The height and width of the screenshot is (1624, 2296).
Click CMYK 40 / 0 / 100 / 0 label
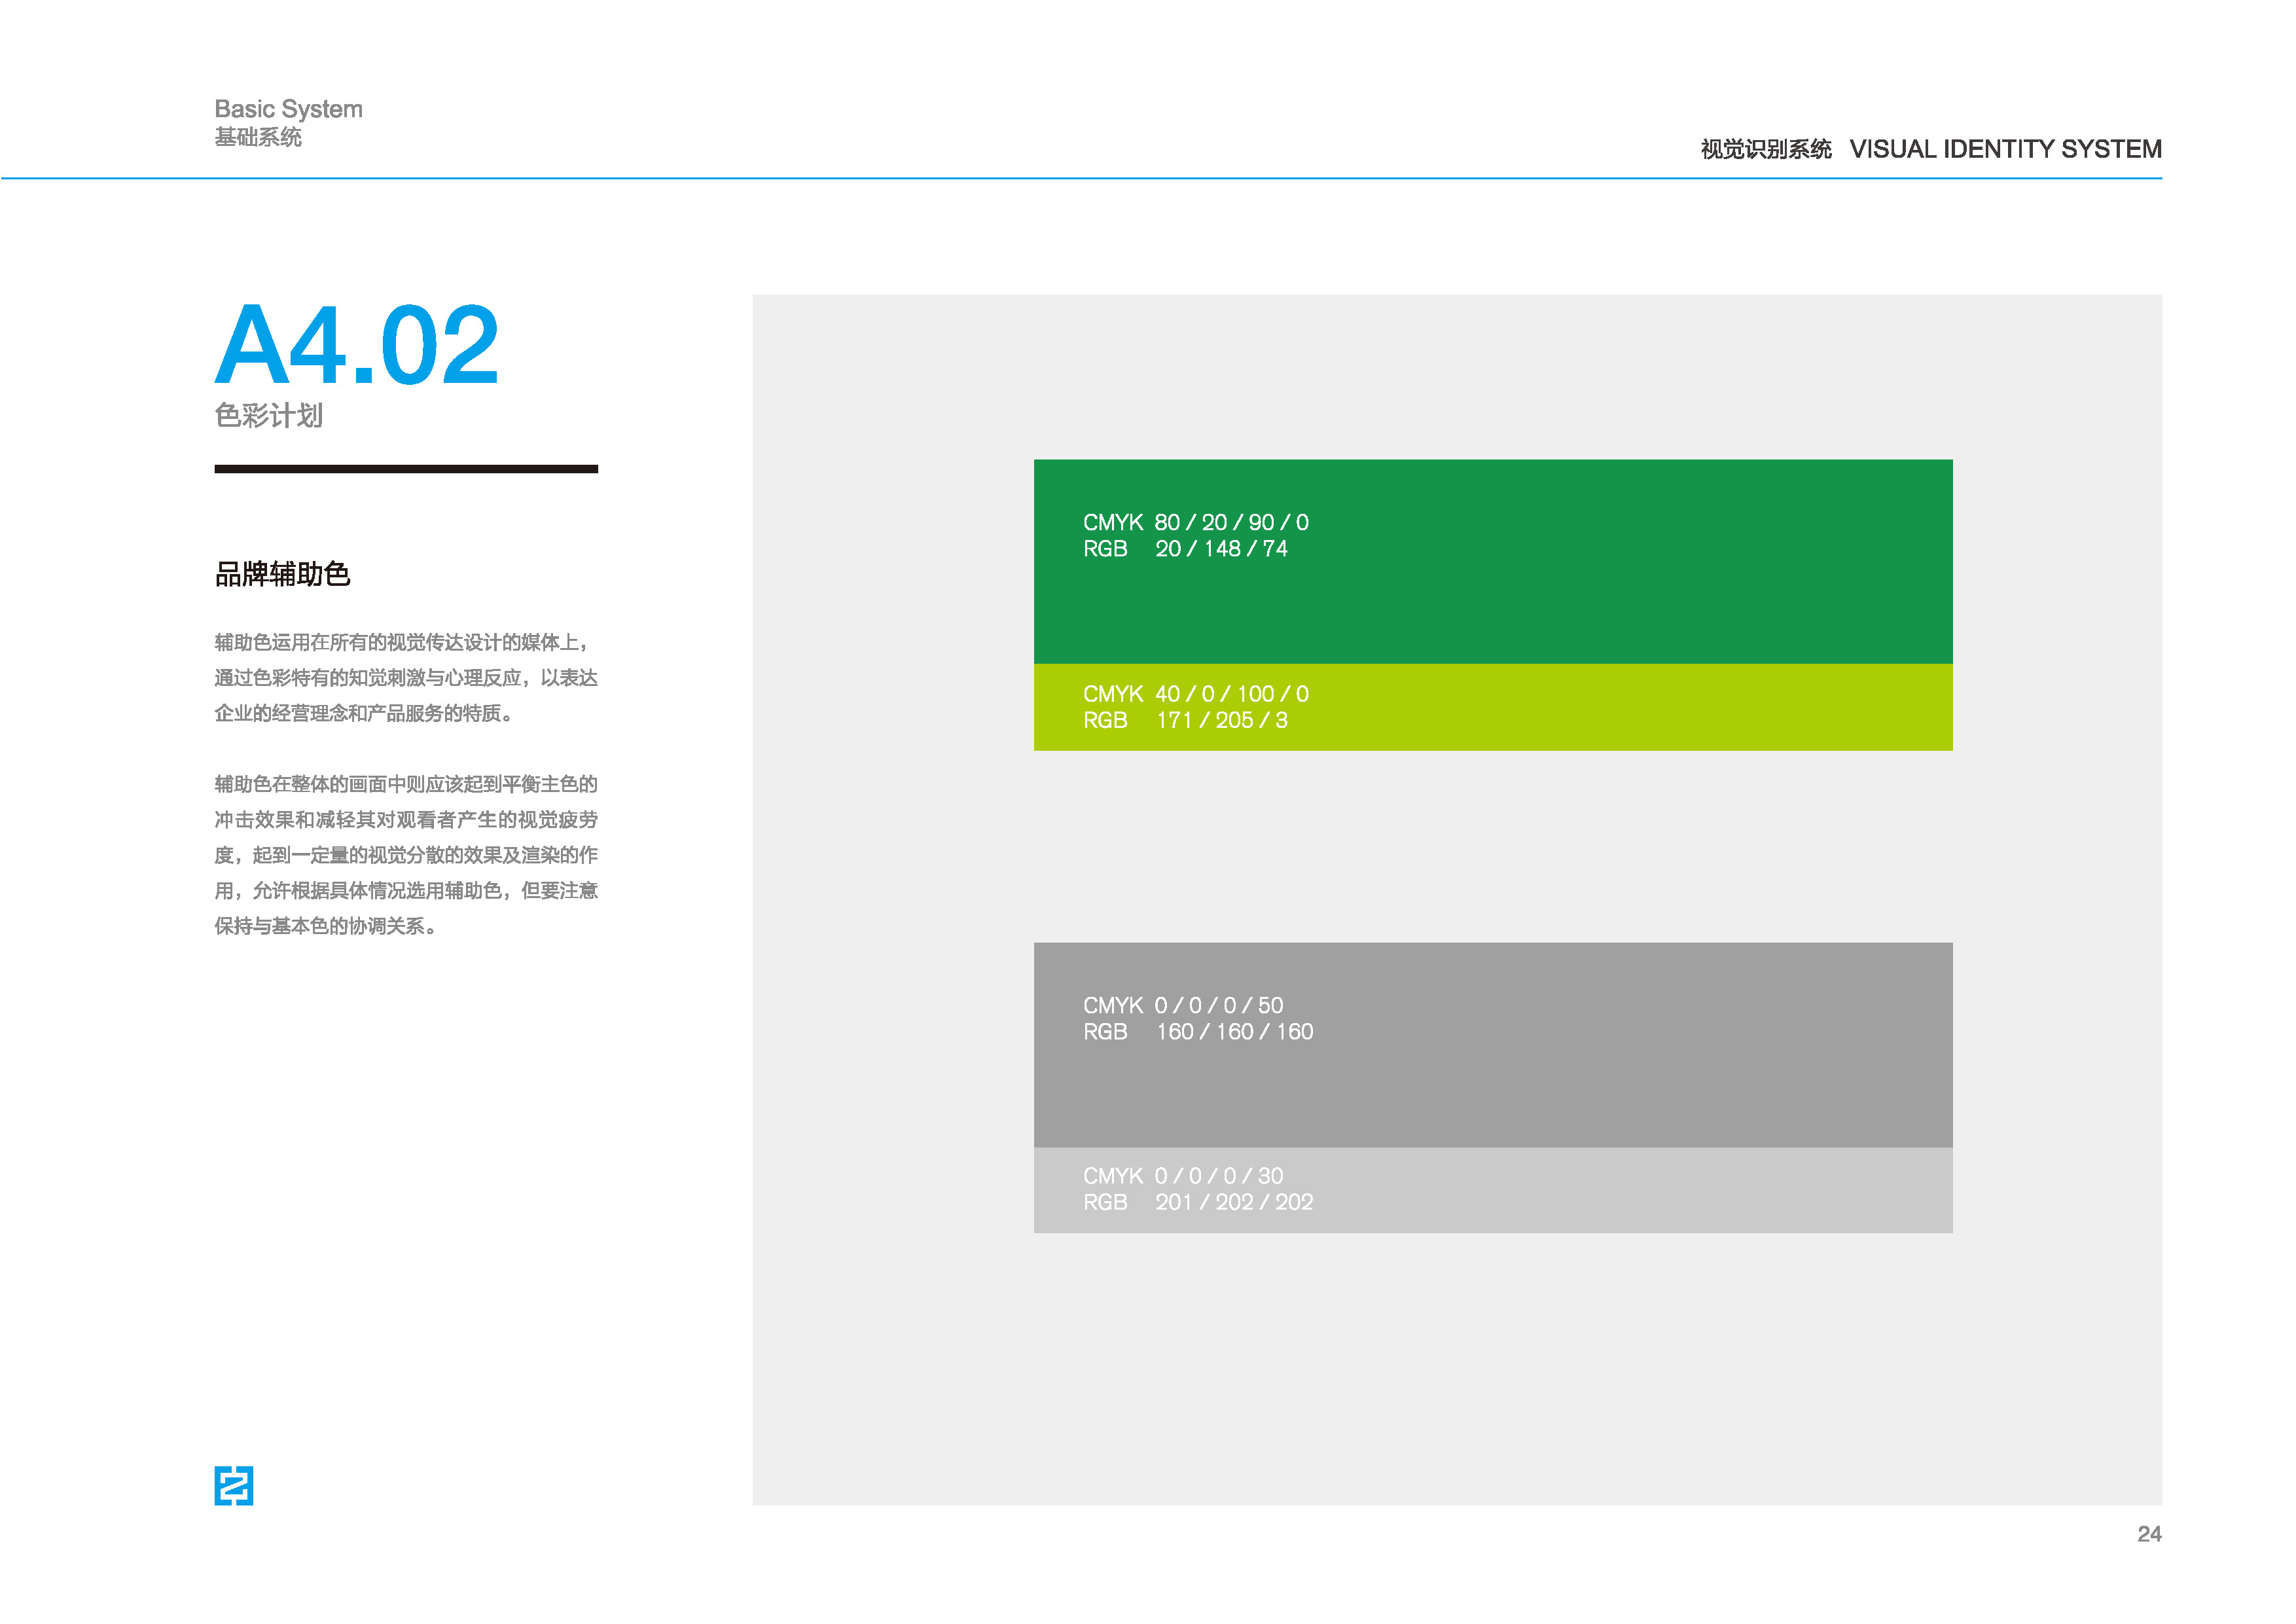pyautogui.click(x=1195, y=694)
